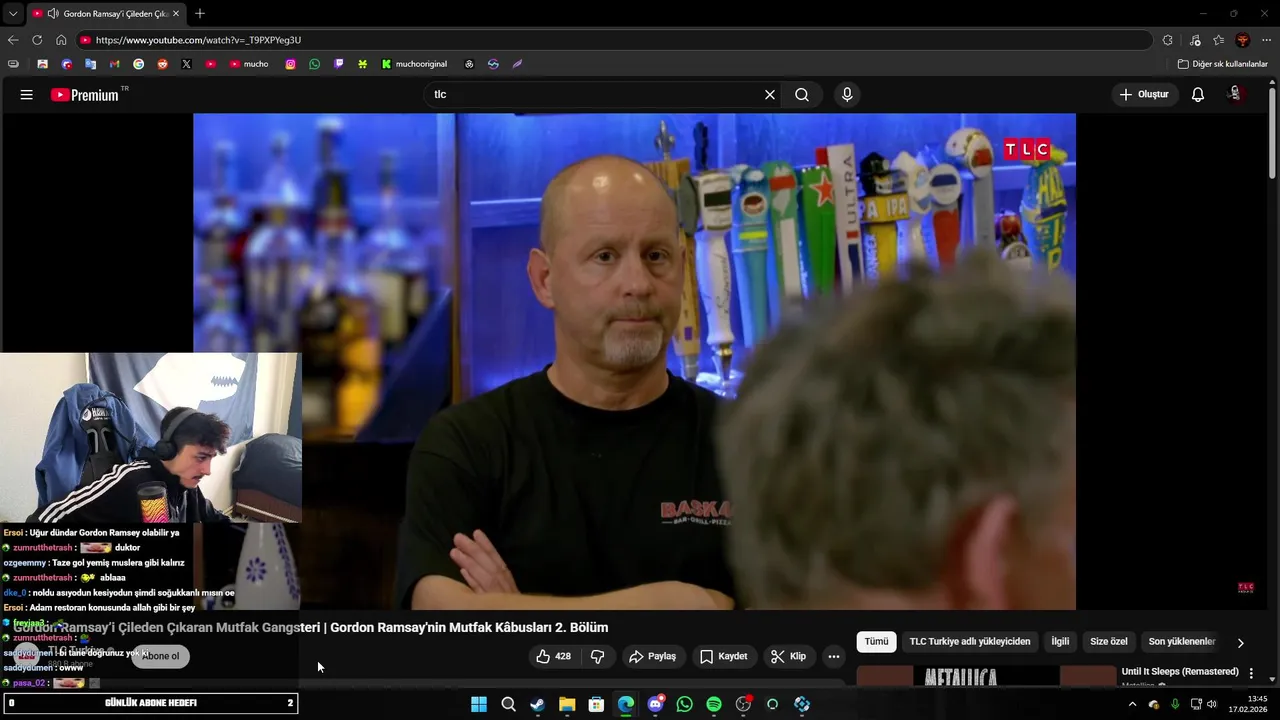This screenshot has width=1280, height=720.
Task: Show more chips with right chevron
Action: (1241, 642)
